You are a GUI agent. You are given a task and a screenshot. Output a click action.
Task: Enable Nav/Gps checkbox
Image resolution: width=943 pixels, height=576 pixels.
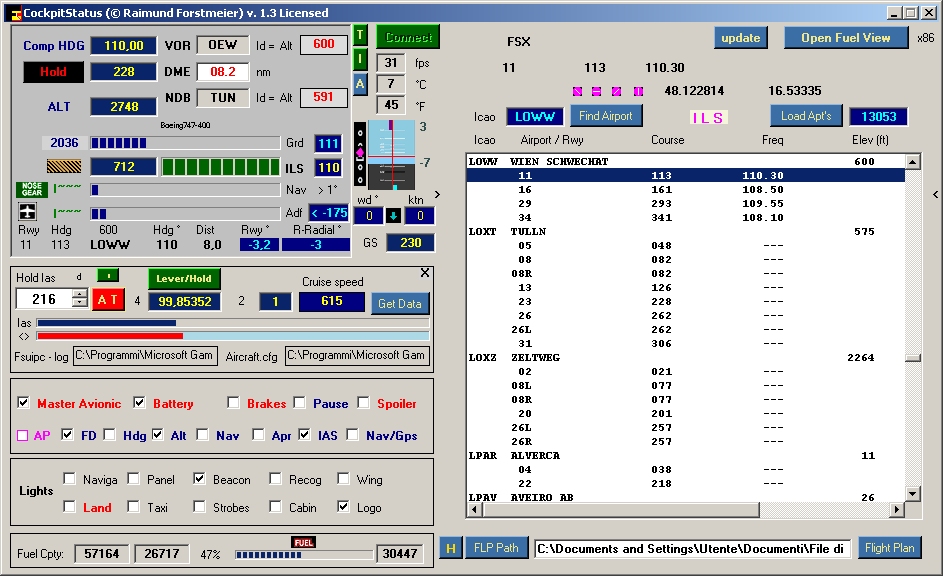(x=352, y=434)
